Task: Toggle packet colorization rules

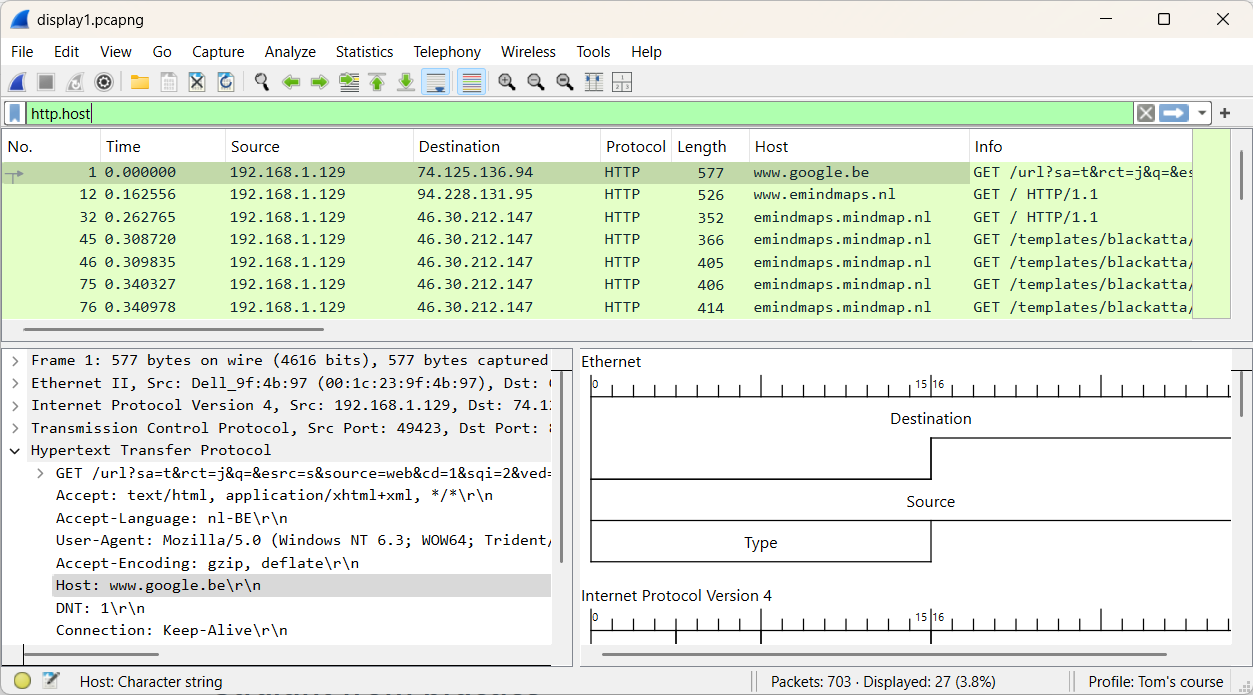Action: (x=472, y=82)
